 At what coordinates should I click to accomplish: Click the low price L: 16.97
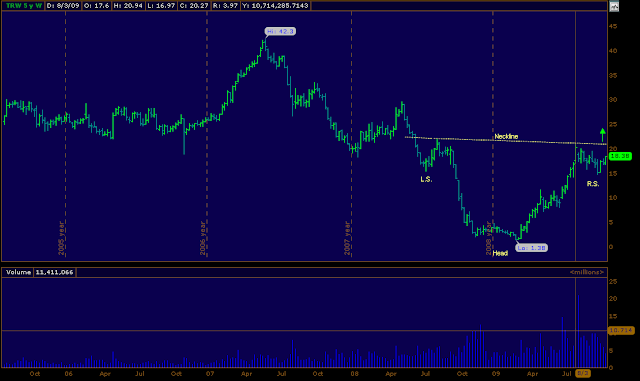pos(162,6)
